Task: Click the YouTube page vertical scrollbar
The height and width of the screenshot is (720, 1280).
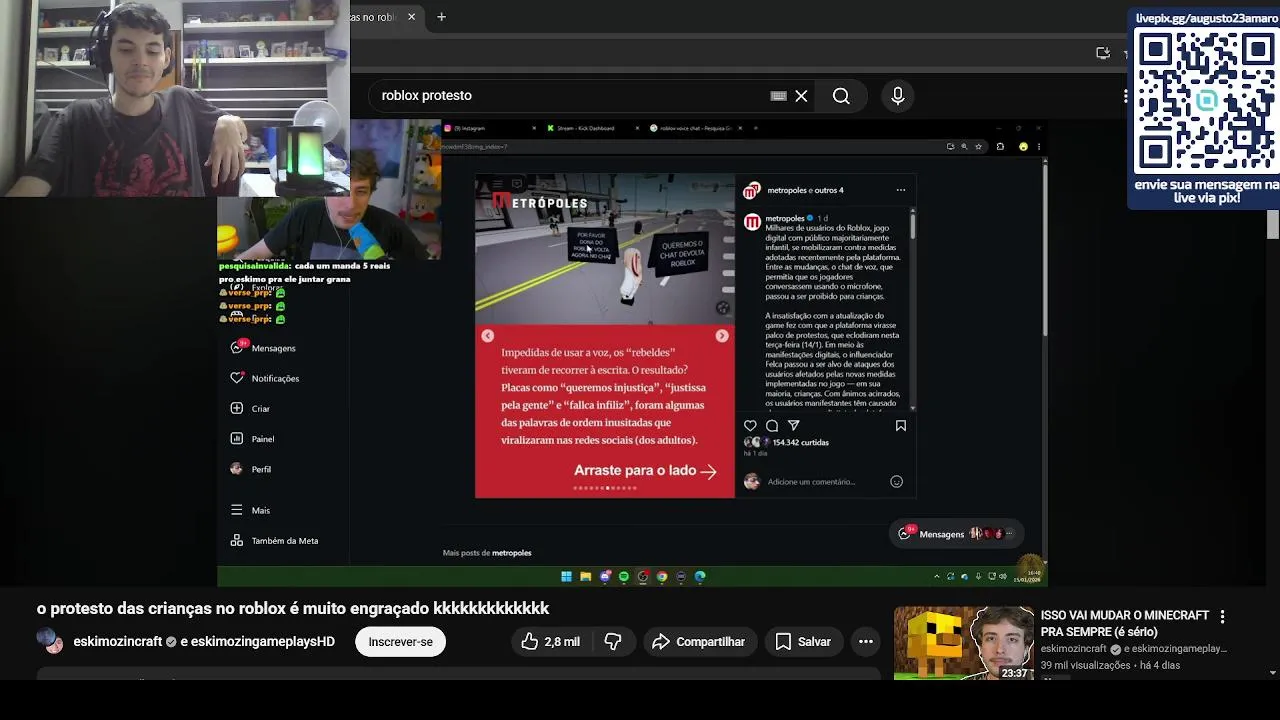Action: pyautogui.click(x=1273, y=225)
